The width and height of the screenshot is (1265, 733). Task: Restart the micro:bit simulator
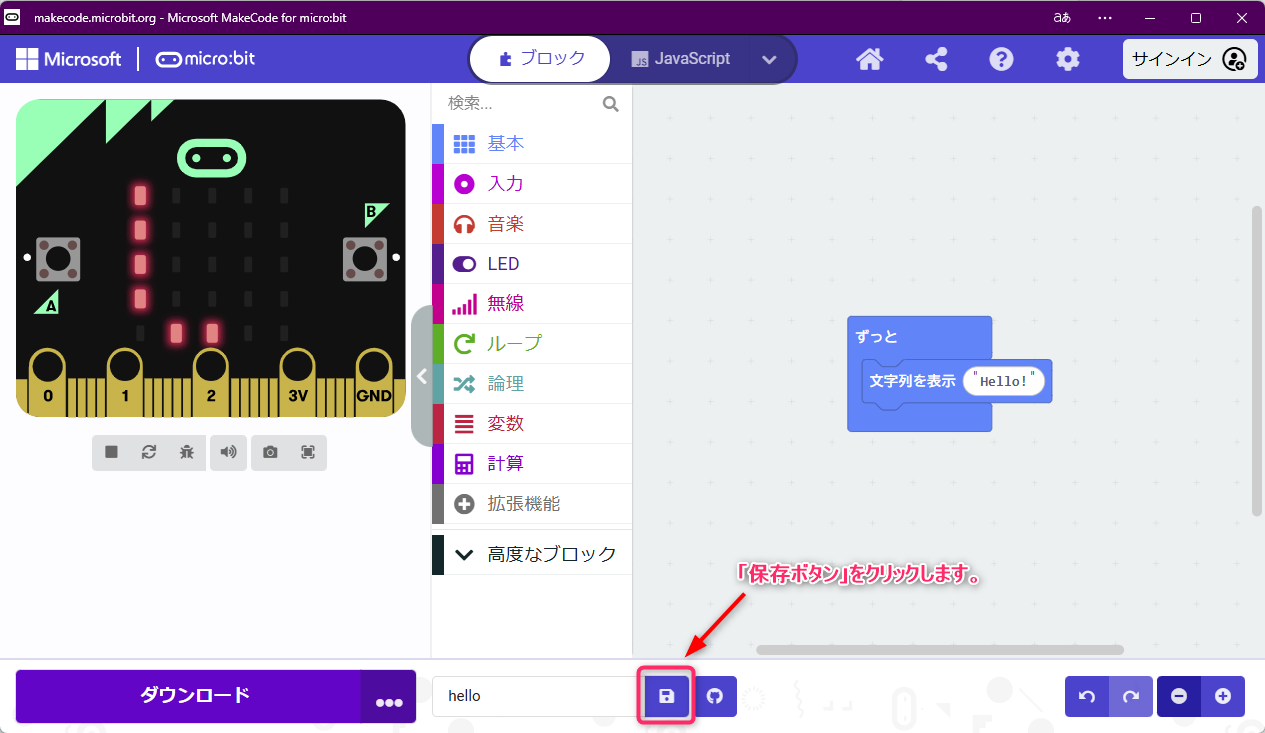pyautogui.click(x=149, y=452)
